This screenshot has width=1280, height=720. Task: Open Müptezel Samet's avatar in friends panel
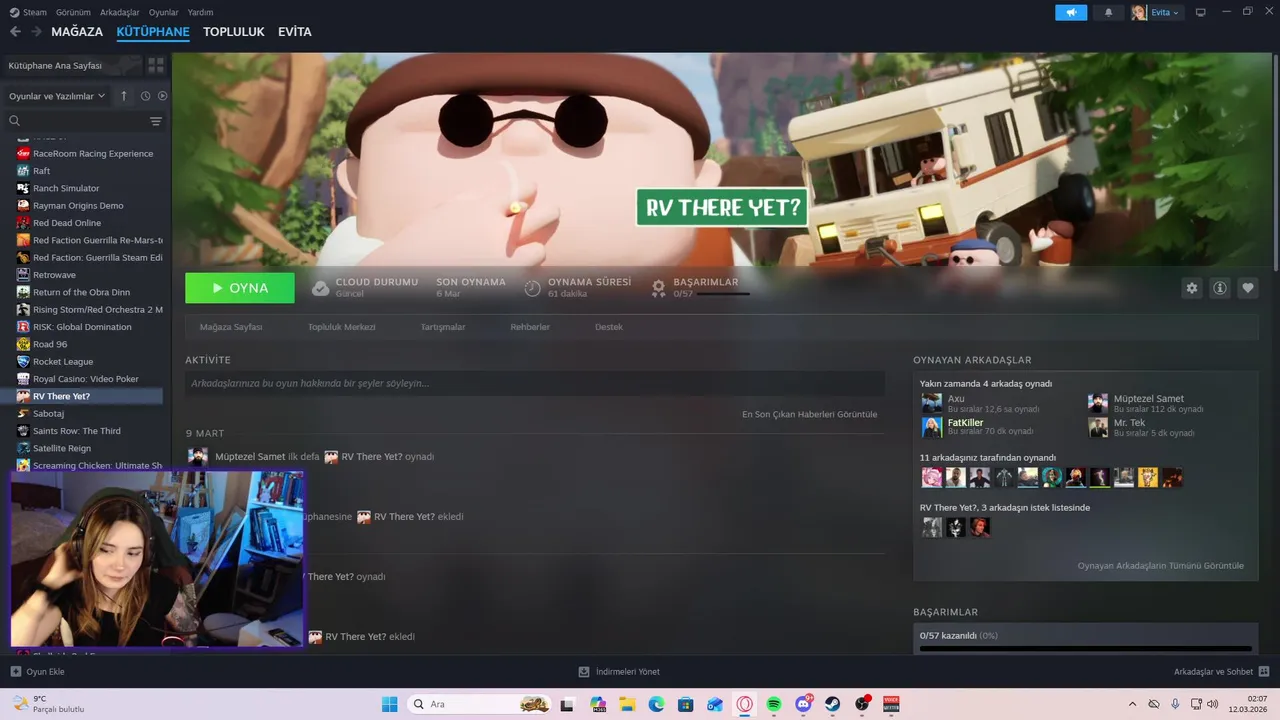(x=1098, y=403)
